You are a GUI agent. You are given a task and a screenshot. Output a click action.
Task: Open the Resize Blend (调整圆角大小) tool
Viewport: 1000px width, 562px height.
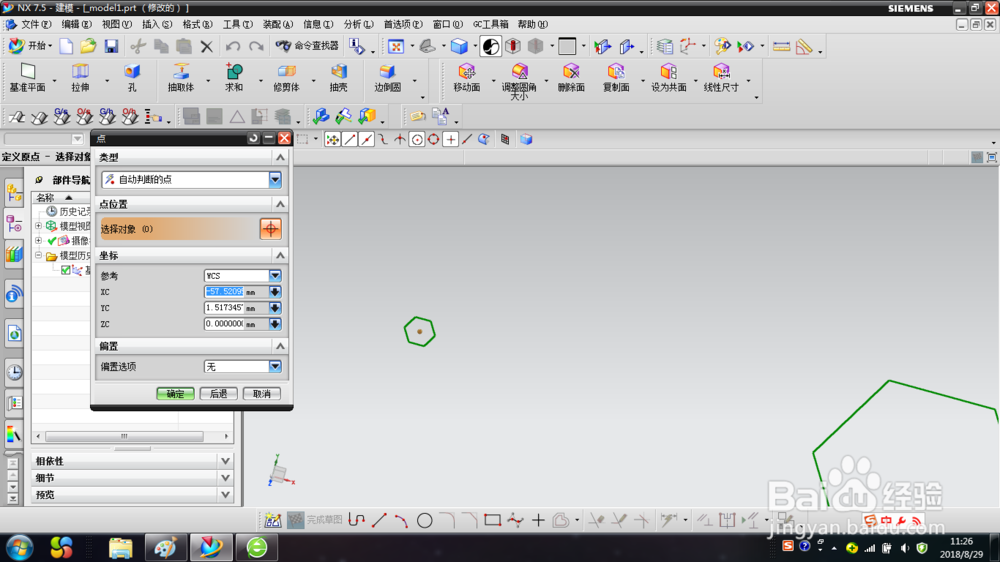click(x=519, y=81)
